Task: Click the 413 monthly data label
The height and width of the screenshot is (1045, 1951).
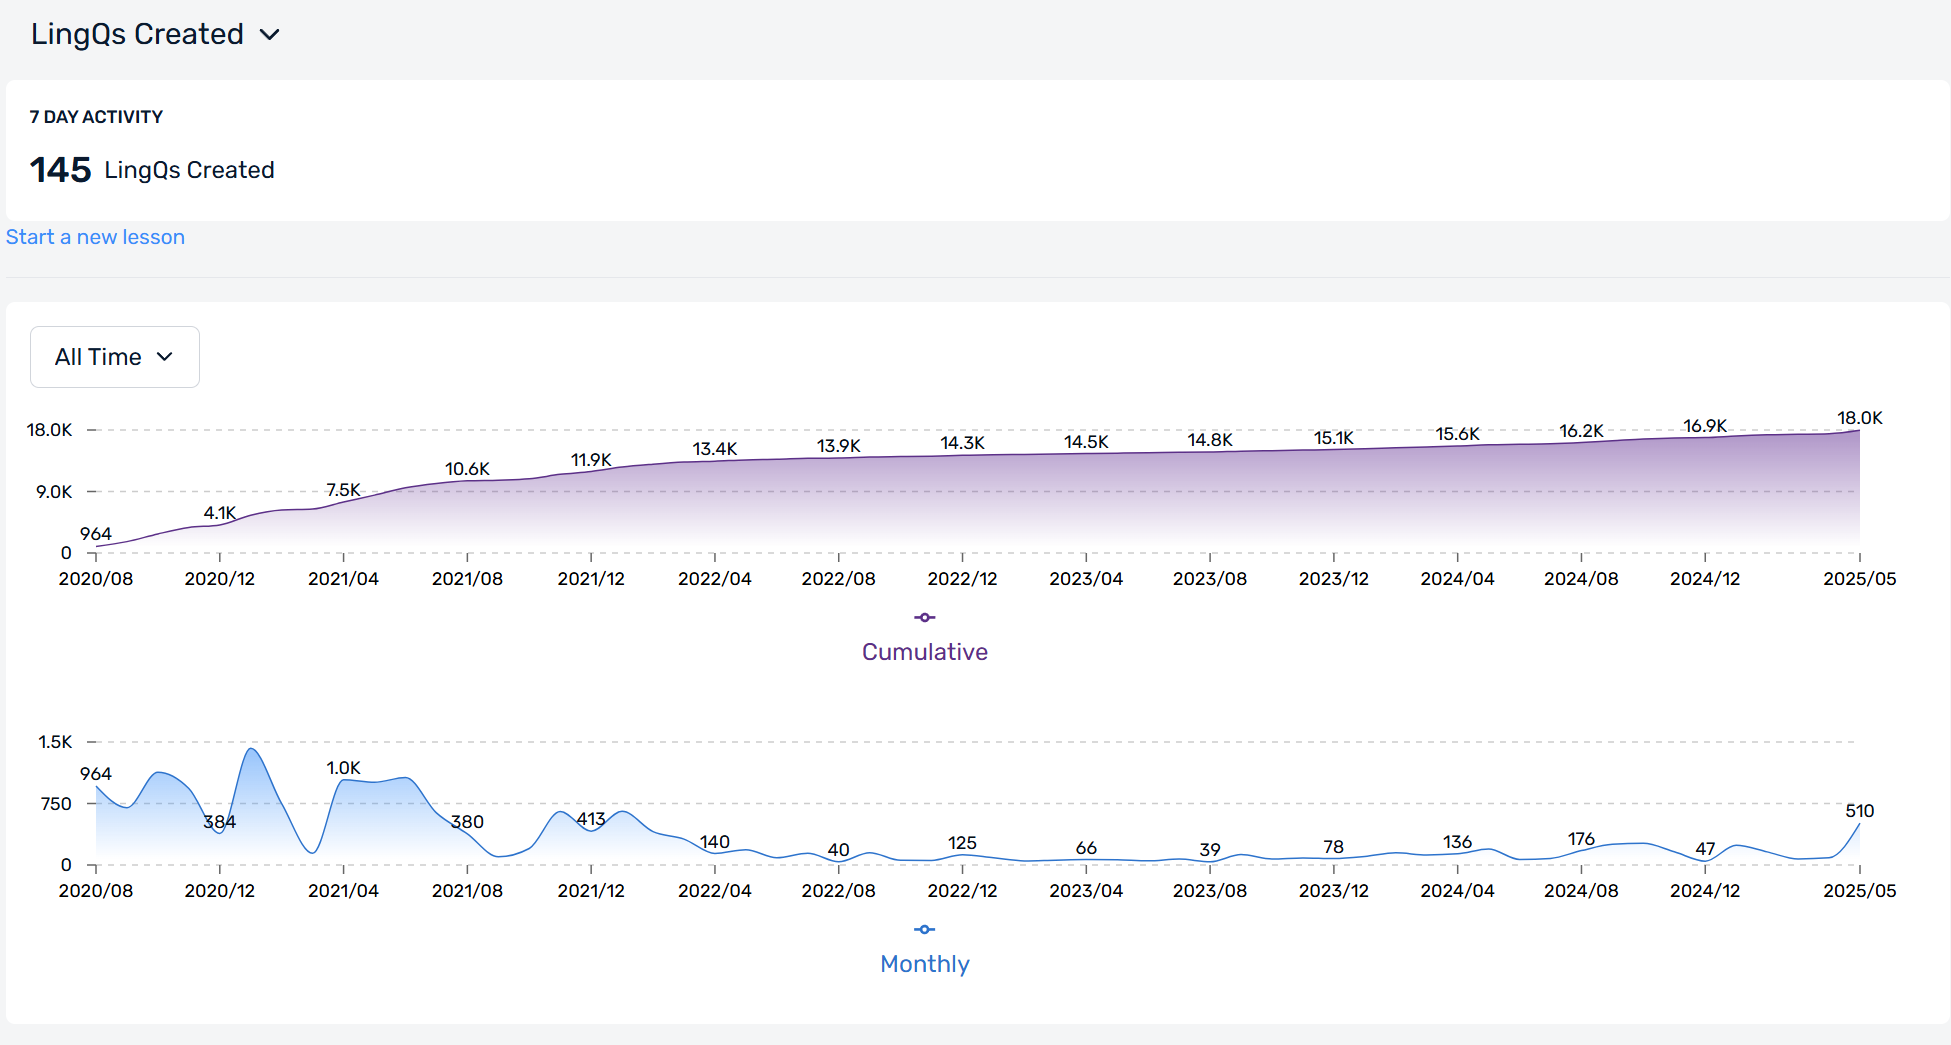Action: (591, 819)
